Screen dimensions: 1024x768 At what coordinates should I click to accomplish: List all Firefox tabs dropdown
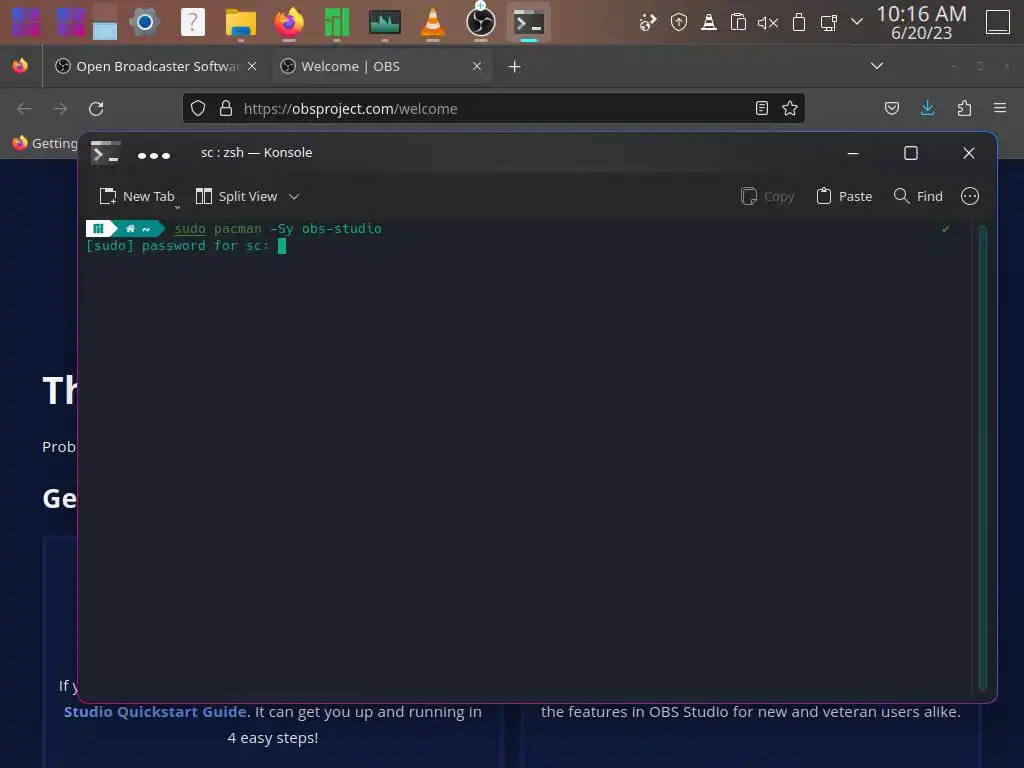[x=877, y=66]
